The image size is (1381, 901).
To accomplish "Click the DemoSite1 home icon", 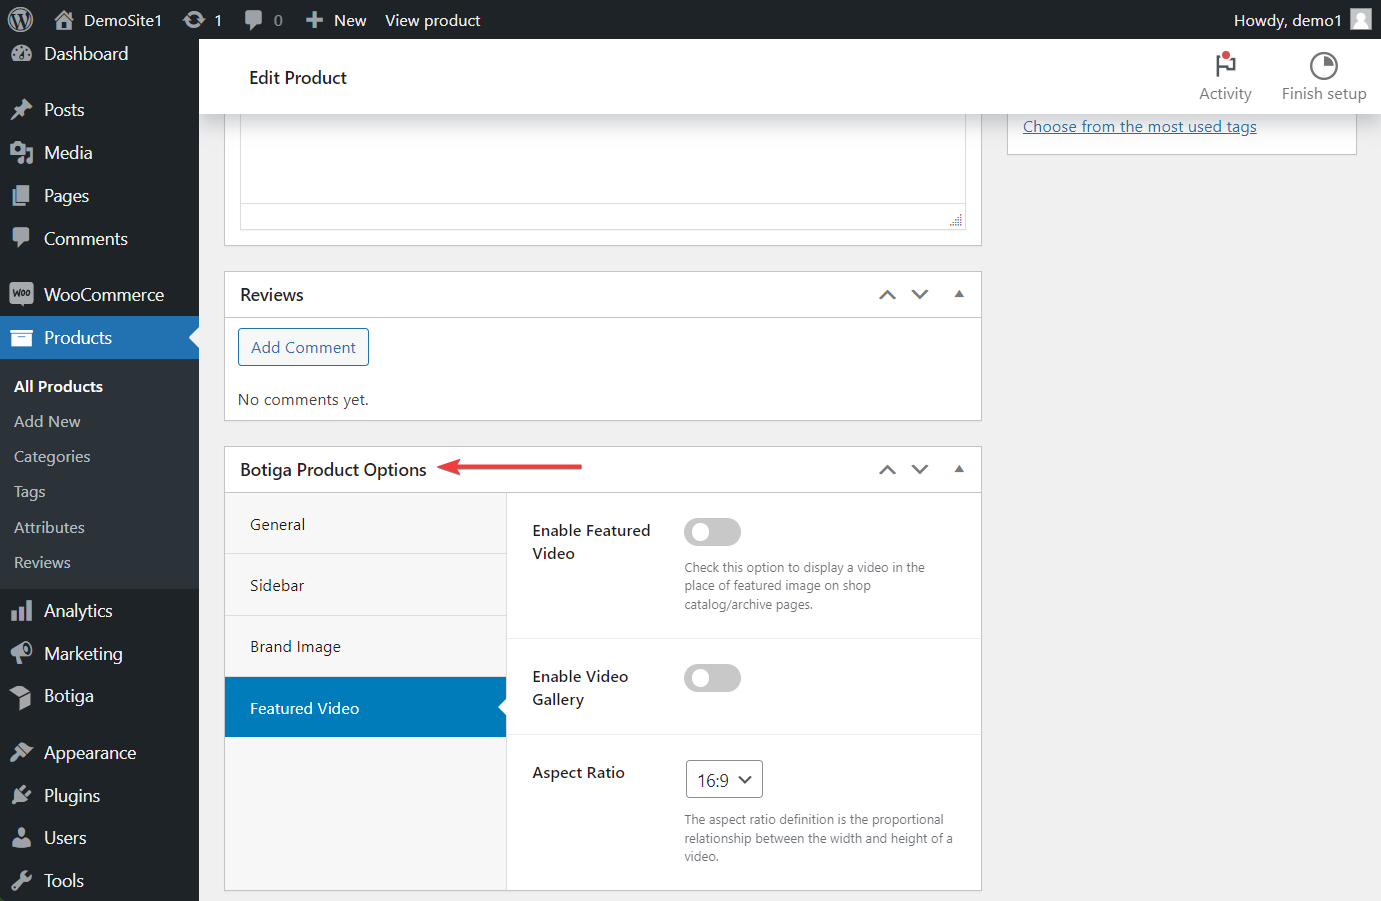I will pyautogui.click(x=64, y=20).
